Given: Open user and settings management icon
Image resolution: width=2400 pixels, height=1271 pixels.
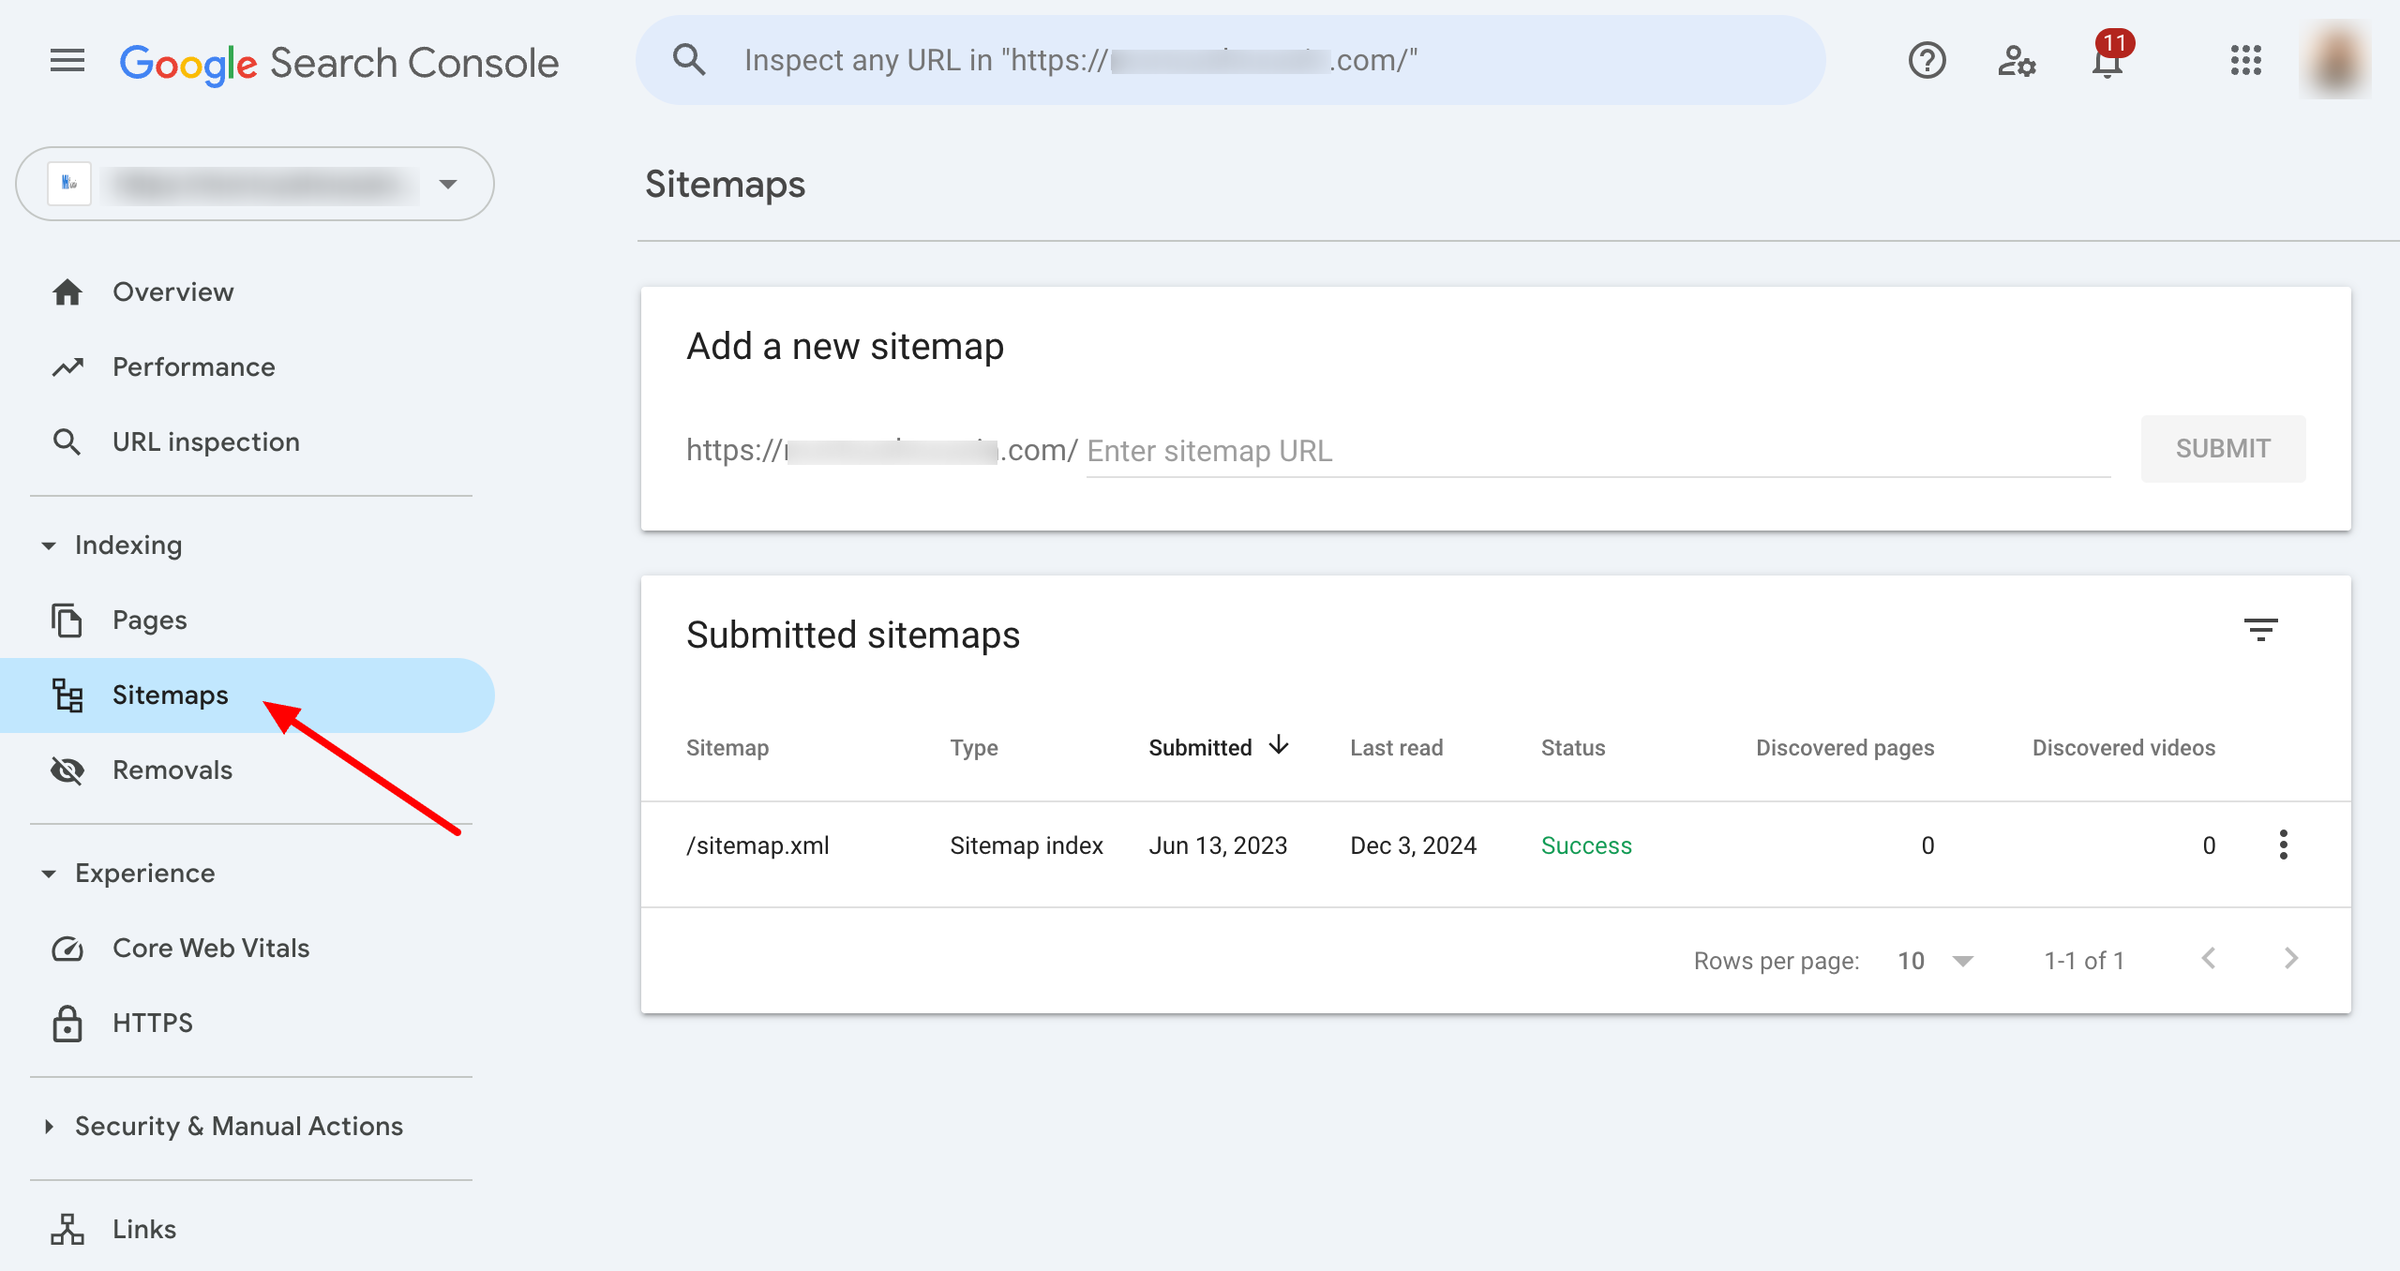Looking at the screenshot, I should pos(2016,61).
